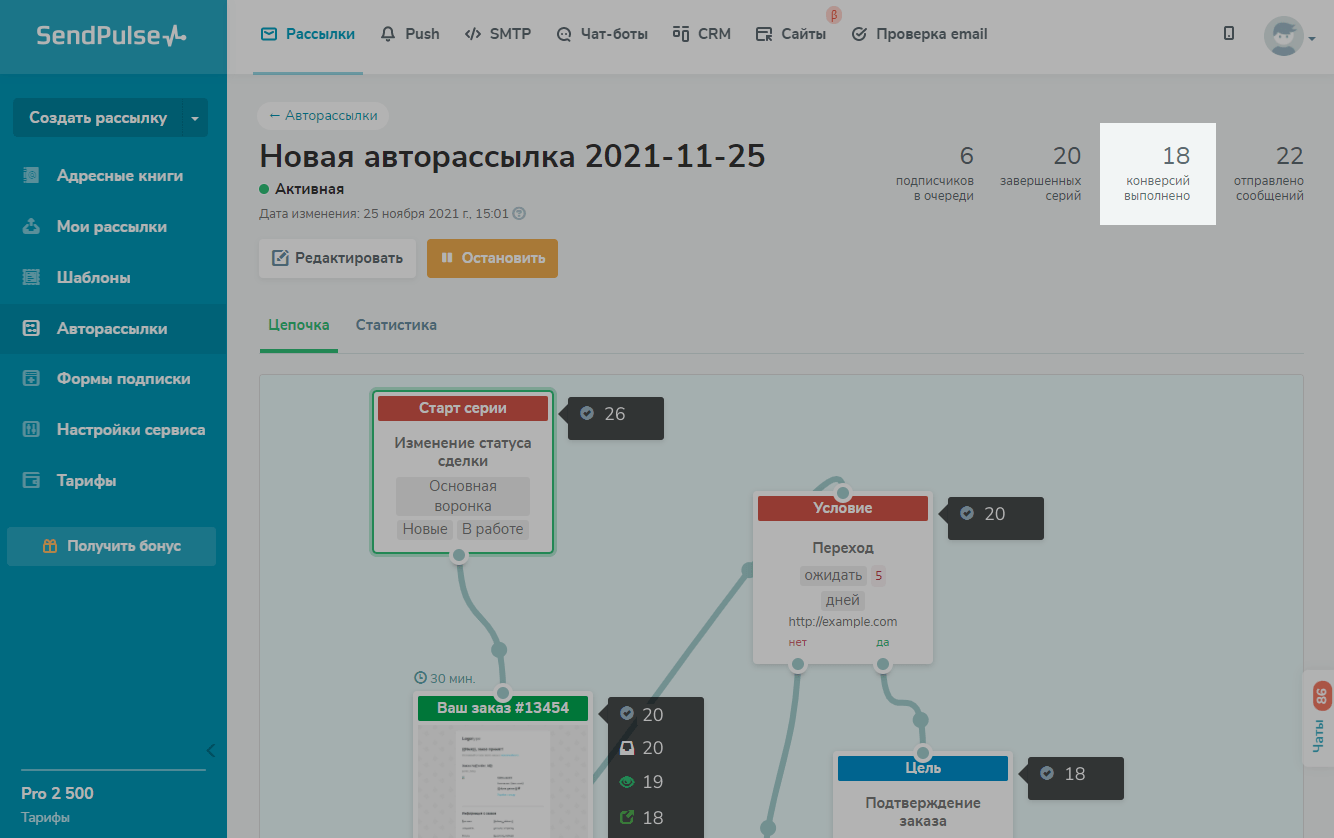Select the Старт серии block header
This screenshot has width=1334, height=838.
coord(463,408)
